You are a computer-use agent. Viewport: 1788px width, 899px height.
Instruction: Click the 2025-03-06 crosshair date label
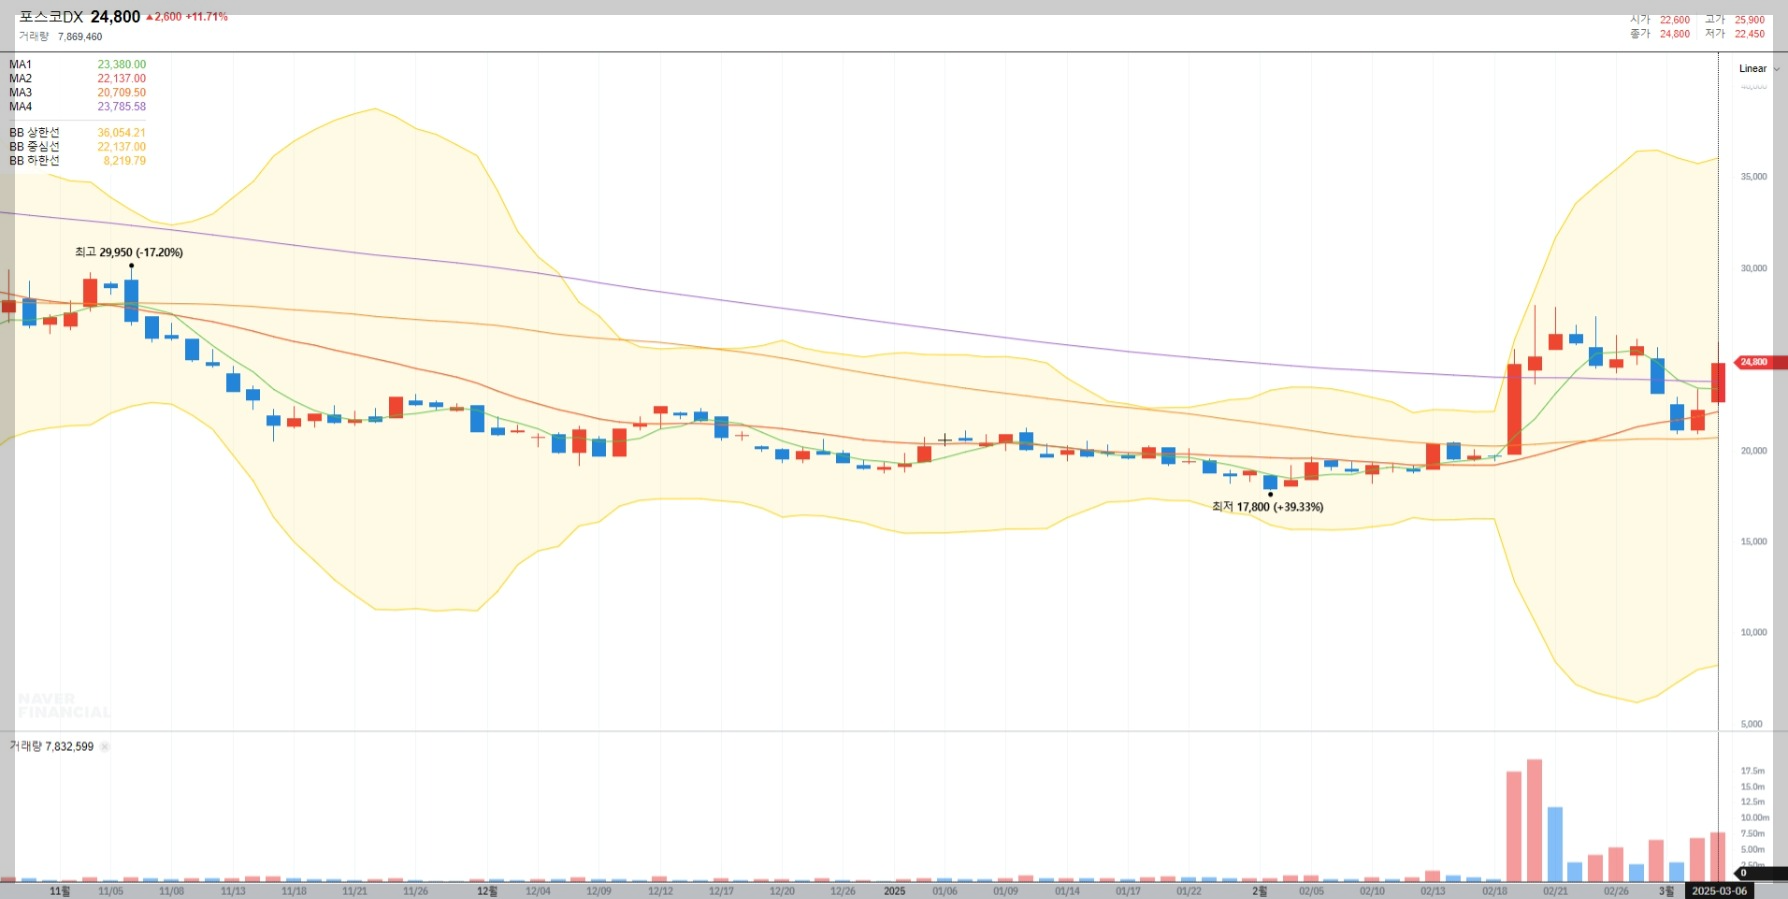tap(1719, 891)
